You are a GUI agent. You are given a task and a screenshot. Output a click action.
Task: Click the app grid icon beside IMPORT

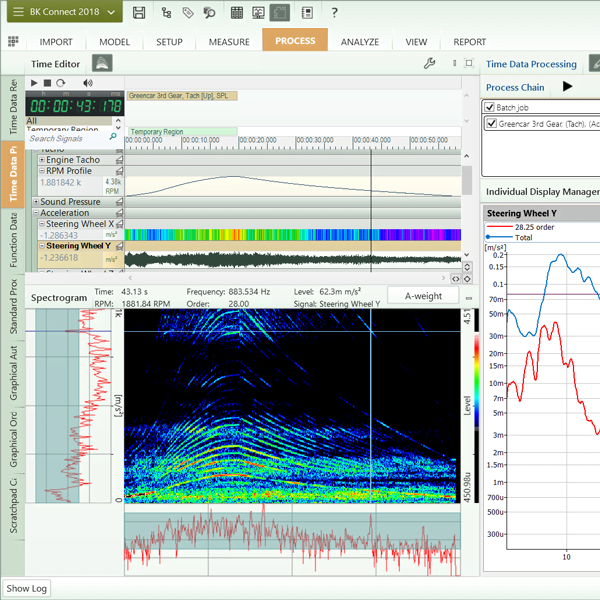coord(13,41)
